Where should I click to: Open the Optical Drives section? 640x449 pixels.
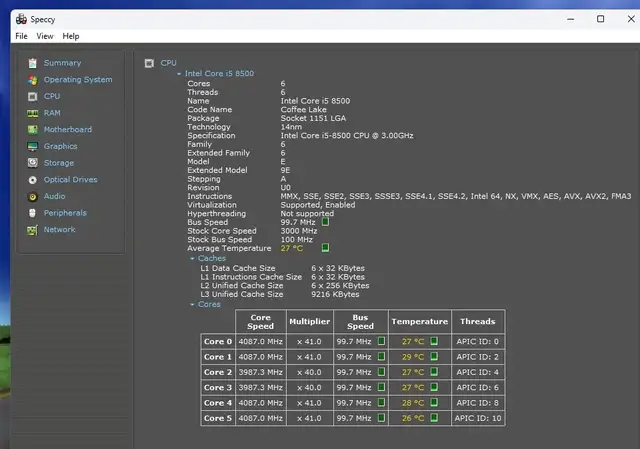[x=71, y=180]
